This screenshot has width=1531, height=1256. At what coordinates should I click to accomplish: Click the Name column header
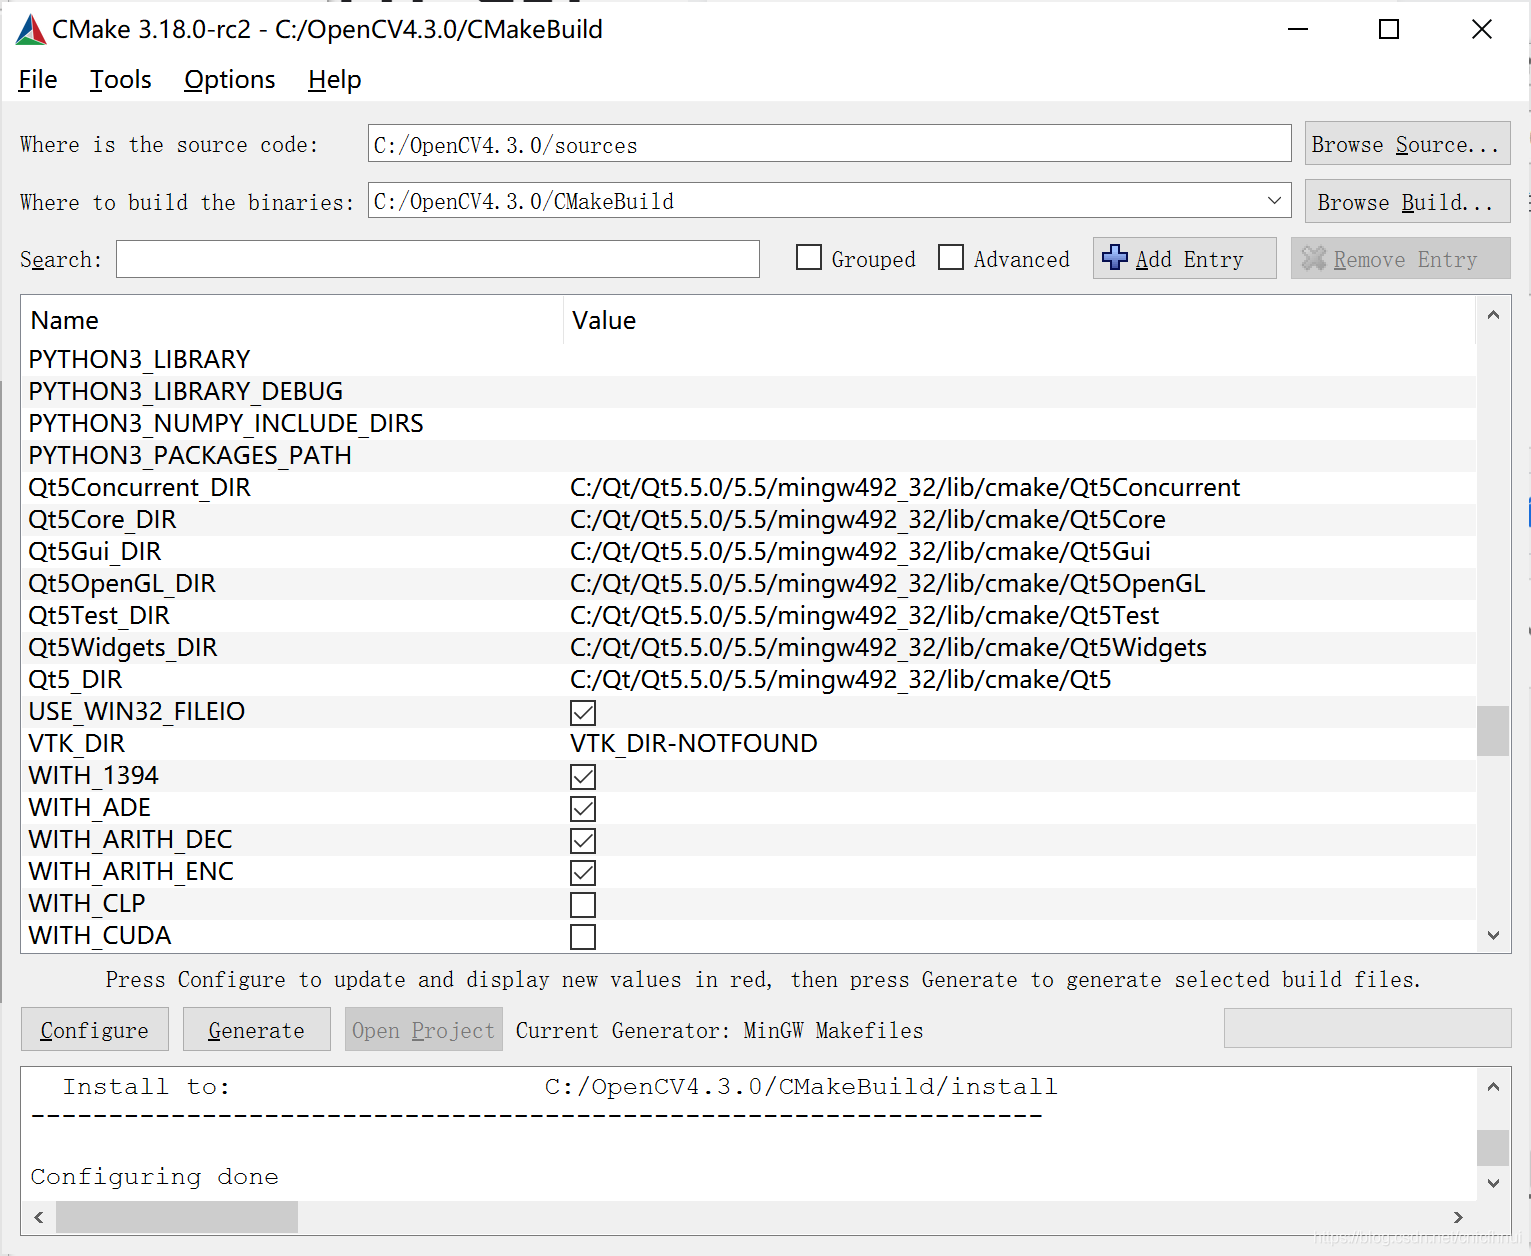tap(292, 320)
